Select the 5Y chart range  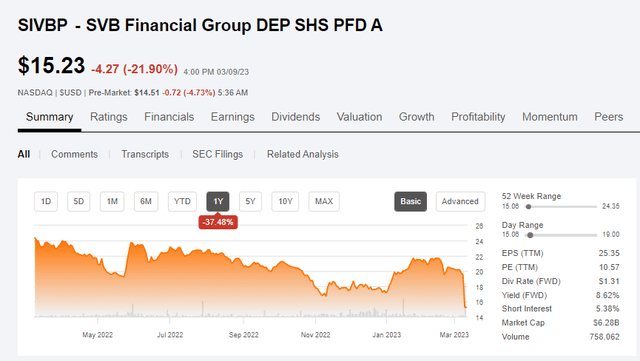point(250,201)
